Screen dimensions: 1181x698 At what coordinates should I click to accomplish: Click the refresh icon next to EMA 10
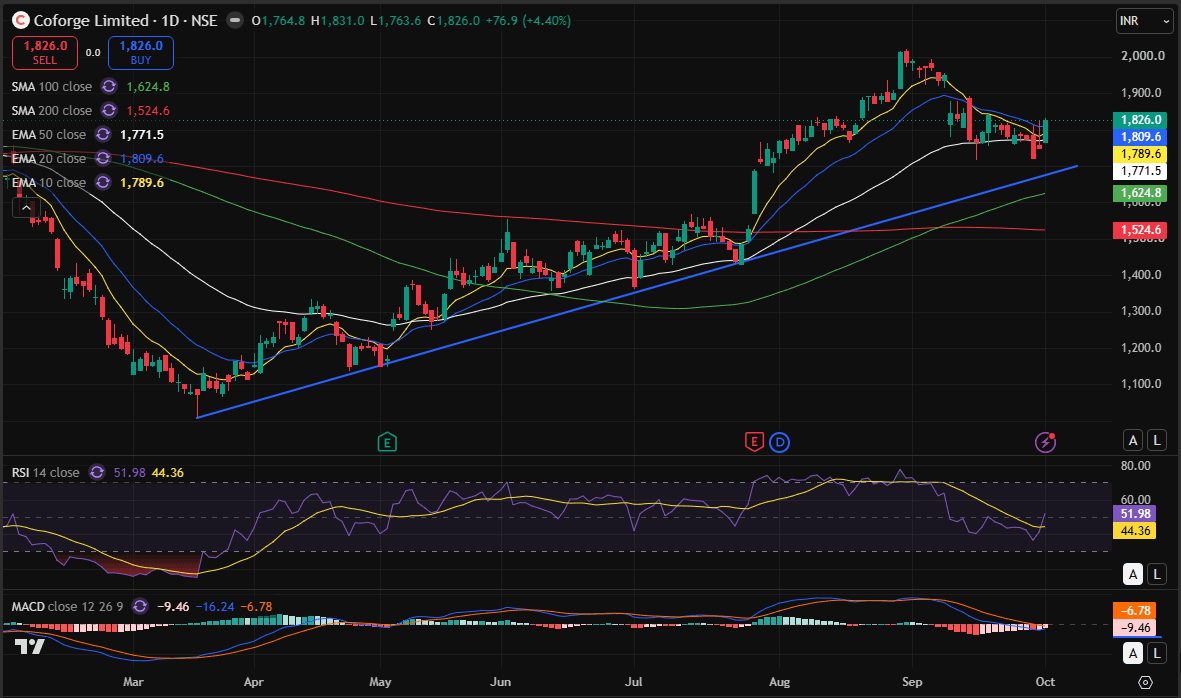(x=103, y=183)
